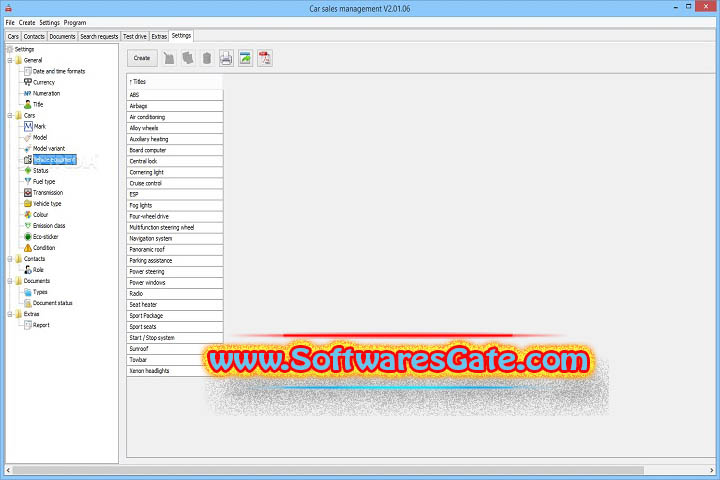Select the Document status icon
The image size is (720, 480).
click(28, 303)
